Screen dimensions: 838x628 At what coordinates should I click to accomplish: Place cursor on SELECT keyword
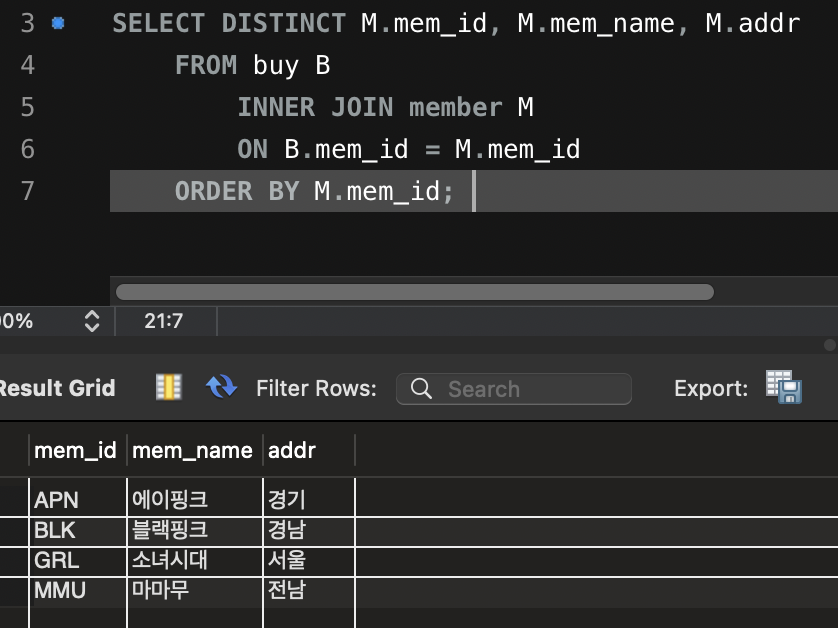[158, 23]
